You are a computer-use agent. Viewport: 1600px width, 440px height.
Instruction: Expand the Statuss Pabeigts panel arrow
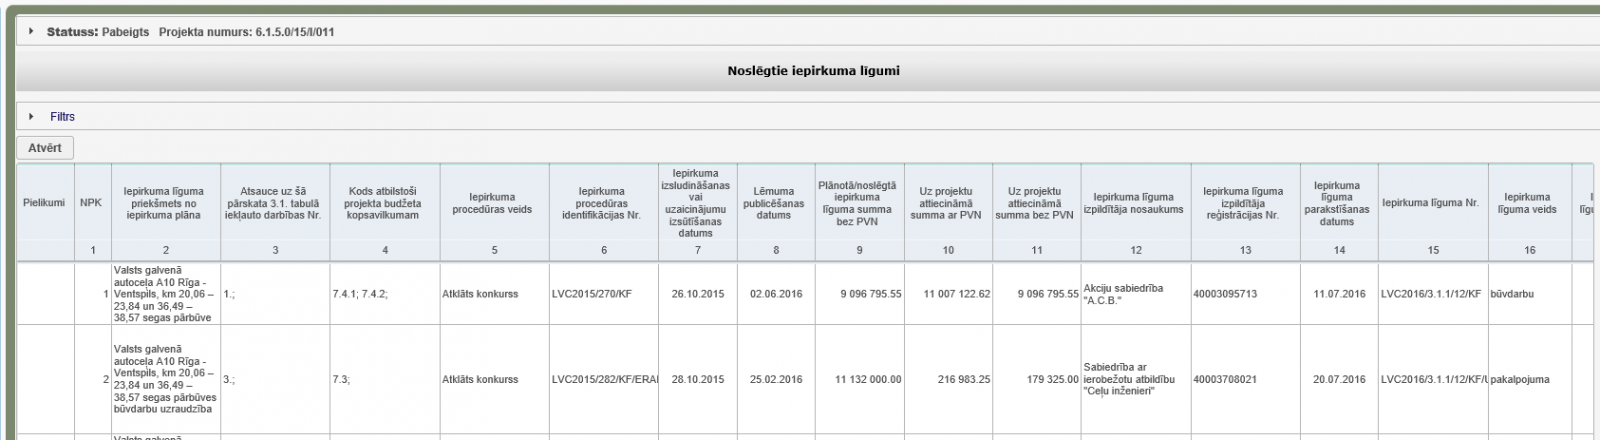click(x=32, y=32)
